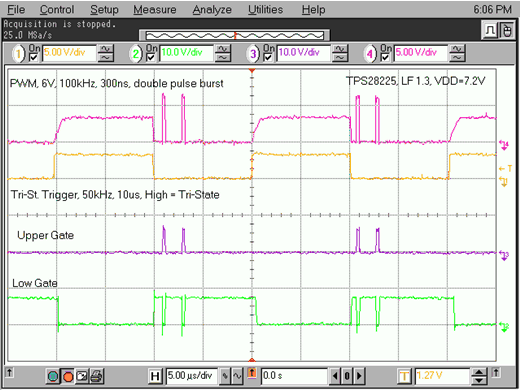Click the channel 4 ground marker on right edge
The height and width of the screenshot is (391, 521).
[504, 145]
